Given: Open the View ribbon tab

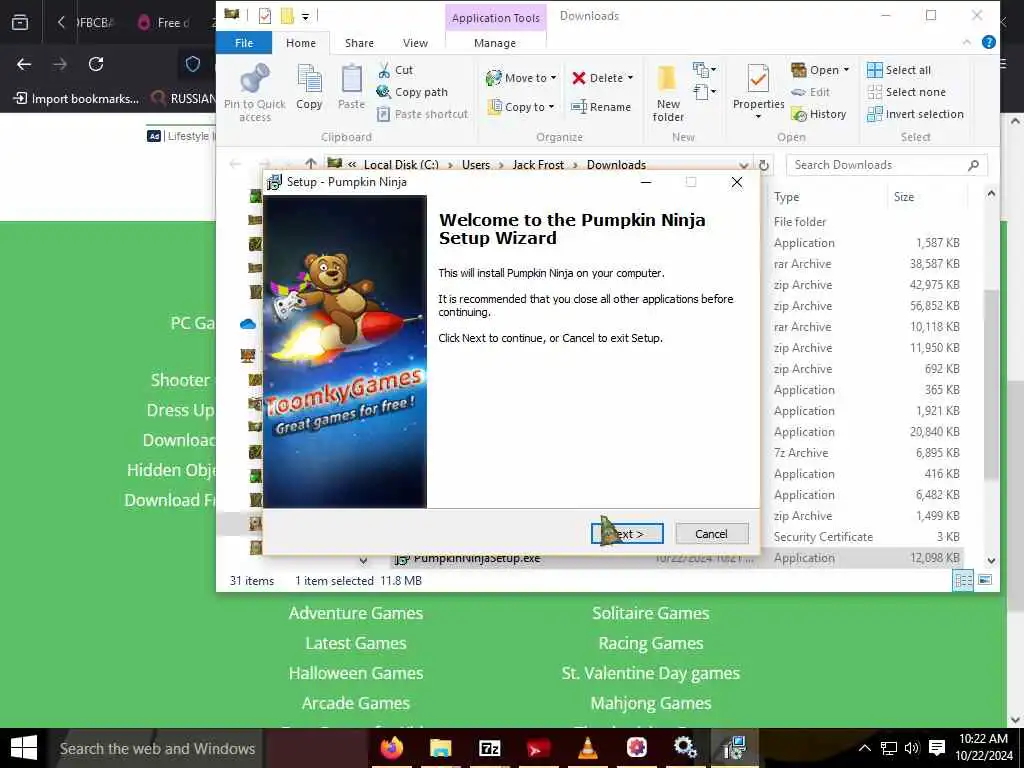Looking at the screenshot, I should [x=415, y=43].
